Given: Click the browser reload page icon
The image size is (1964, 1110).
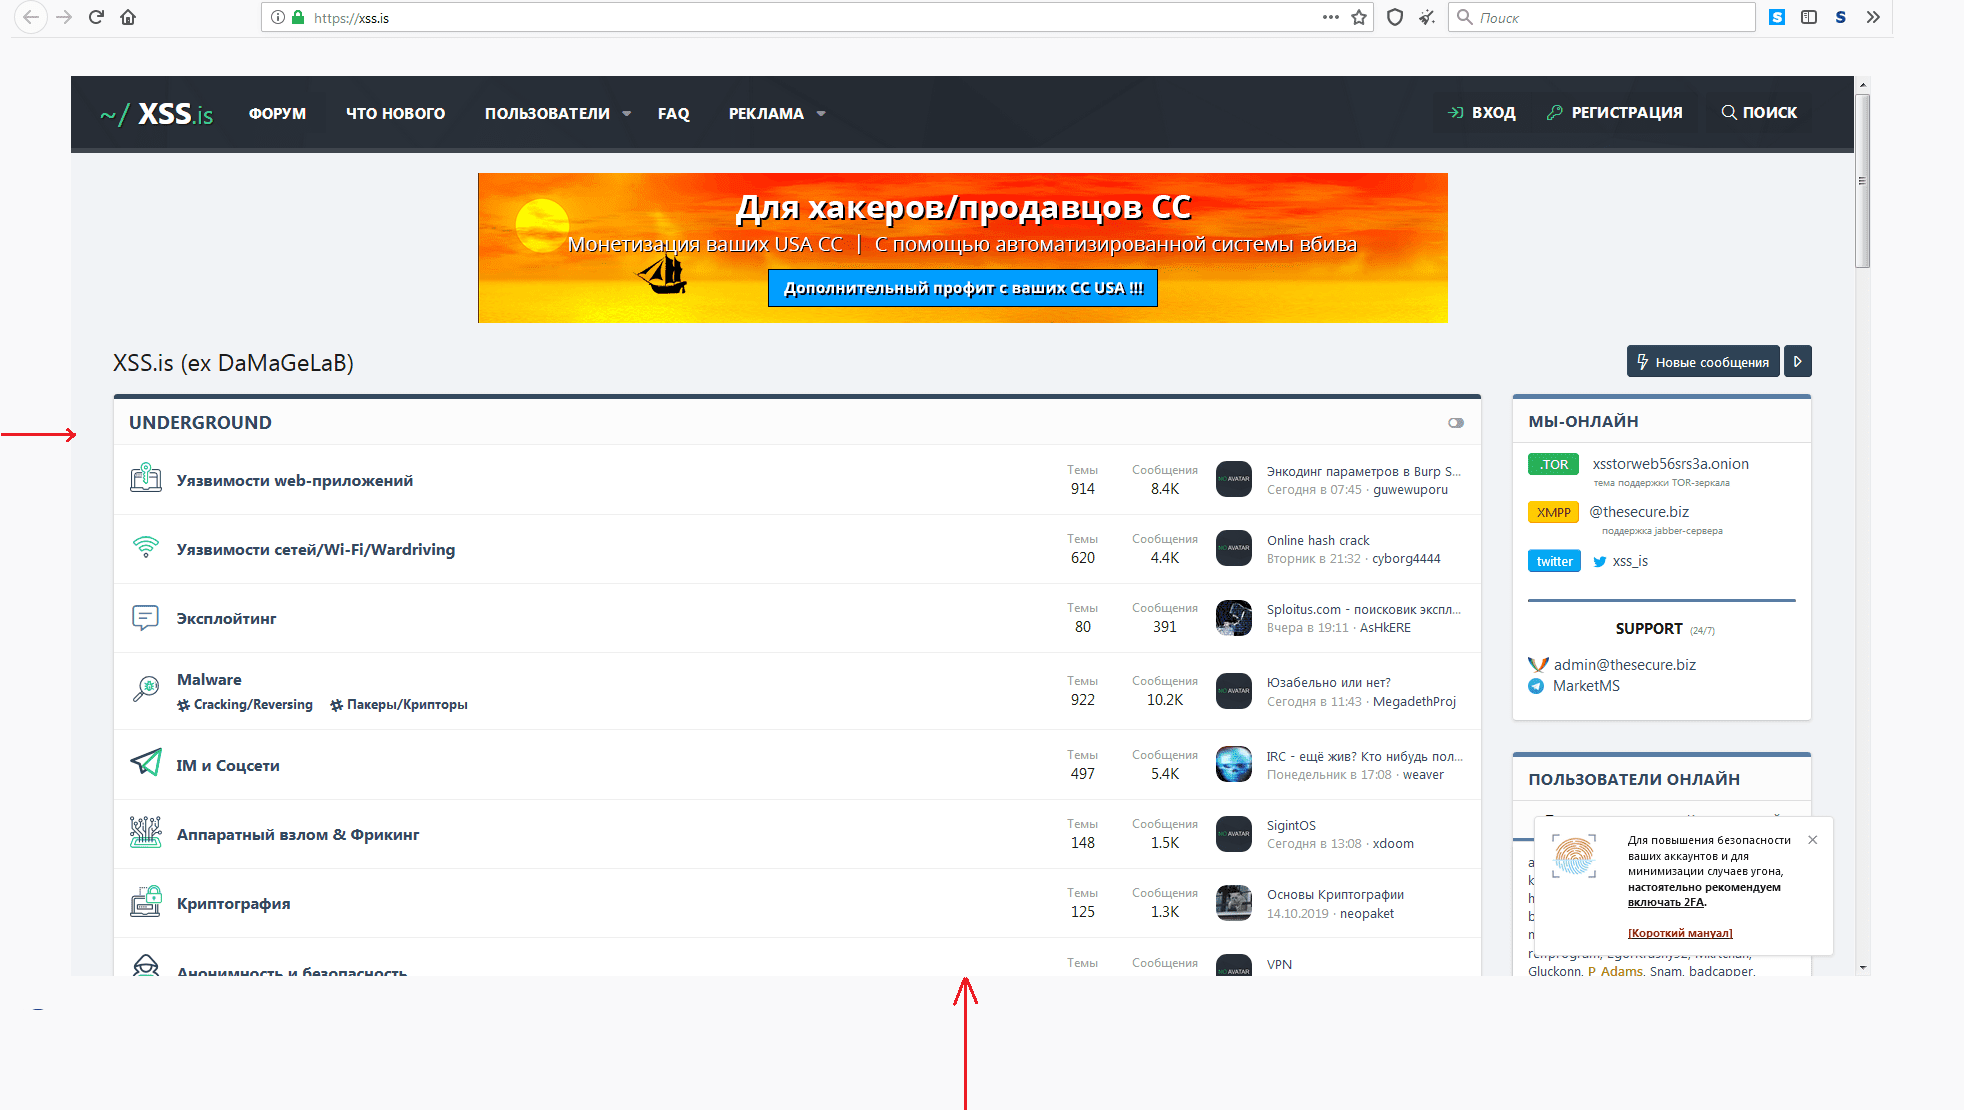Looking at the screenshot, I should tap(96, 17).
